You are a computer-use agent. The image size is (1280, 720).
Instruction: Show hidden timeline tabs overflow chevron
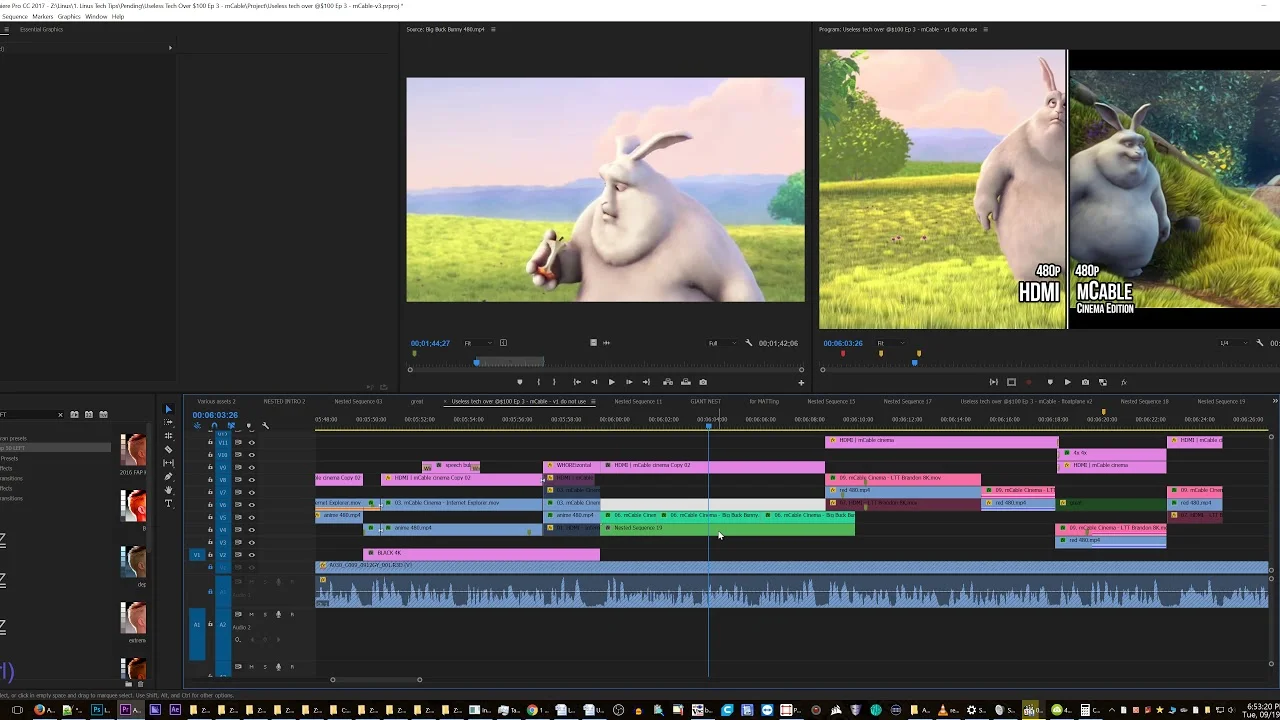click(x=1275, y=401)
